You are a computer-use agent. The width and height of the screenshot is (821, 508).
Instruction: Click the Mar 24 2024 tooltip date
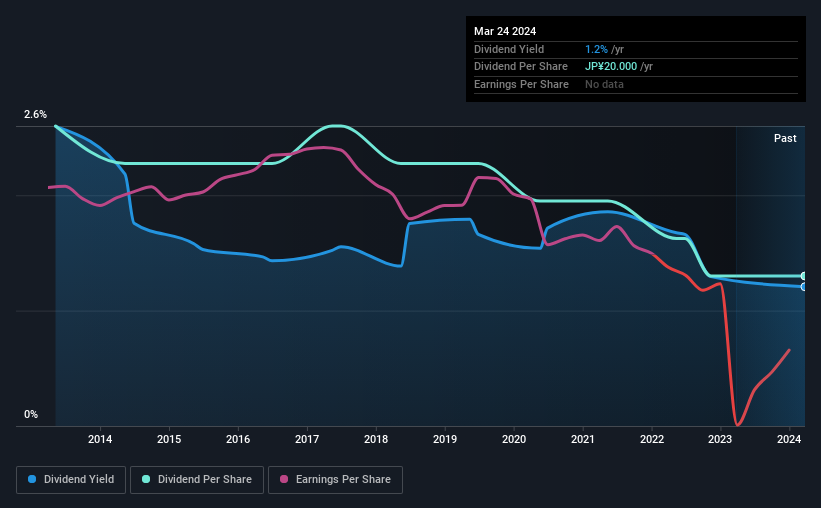(505, 31)
